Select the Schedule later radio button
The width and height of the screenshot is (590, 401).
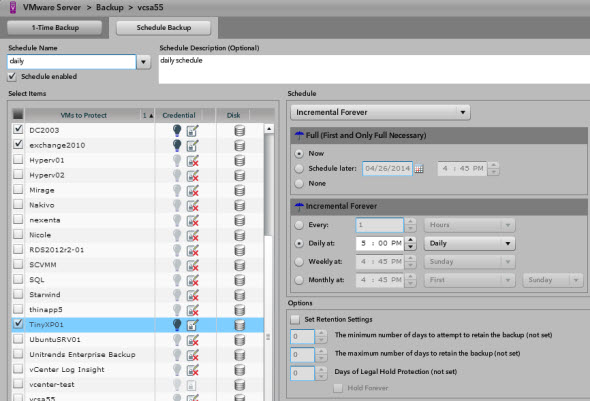click(299, 169)
